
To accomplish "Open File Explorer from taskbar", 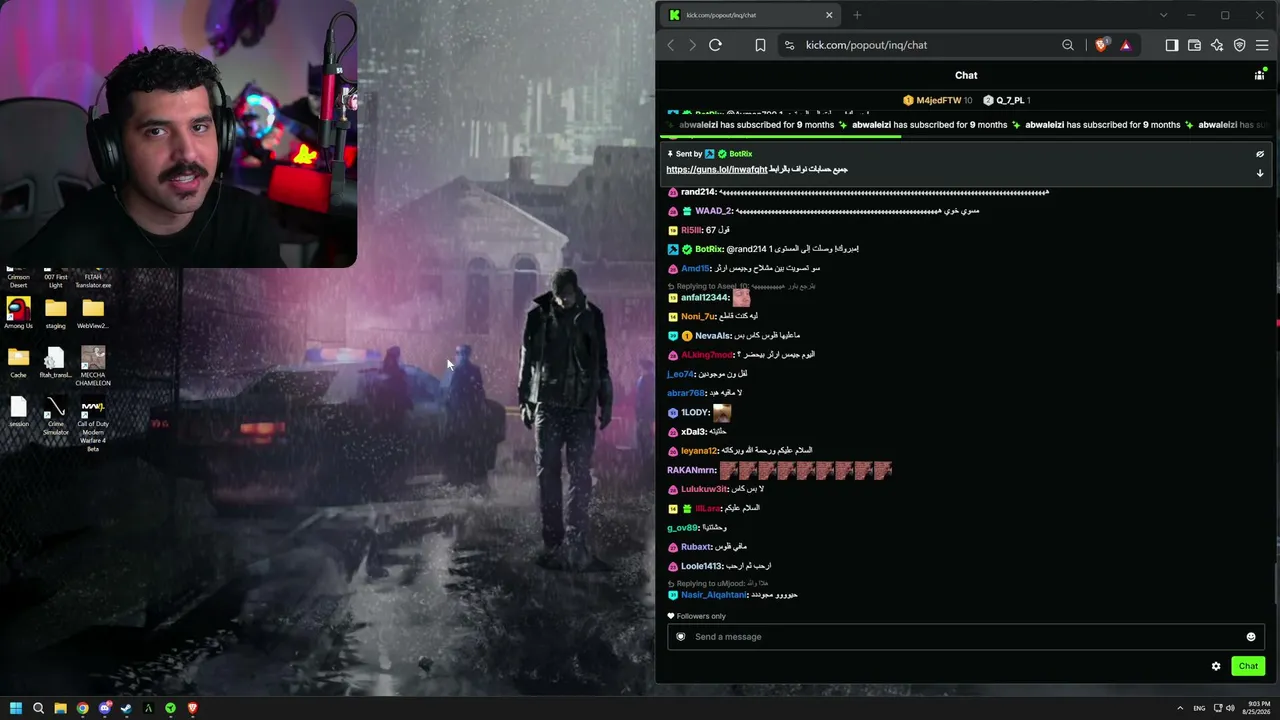I will pyautogui.click(x=60, y=708).
